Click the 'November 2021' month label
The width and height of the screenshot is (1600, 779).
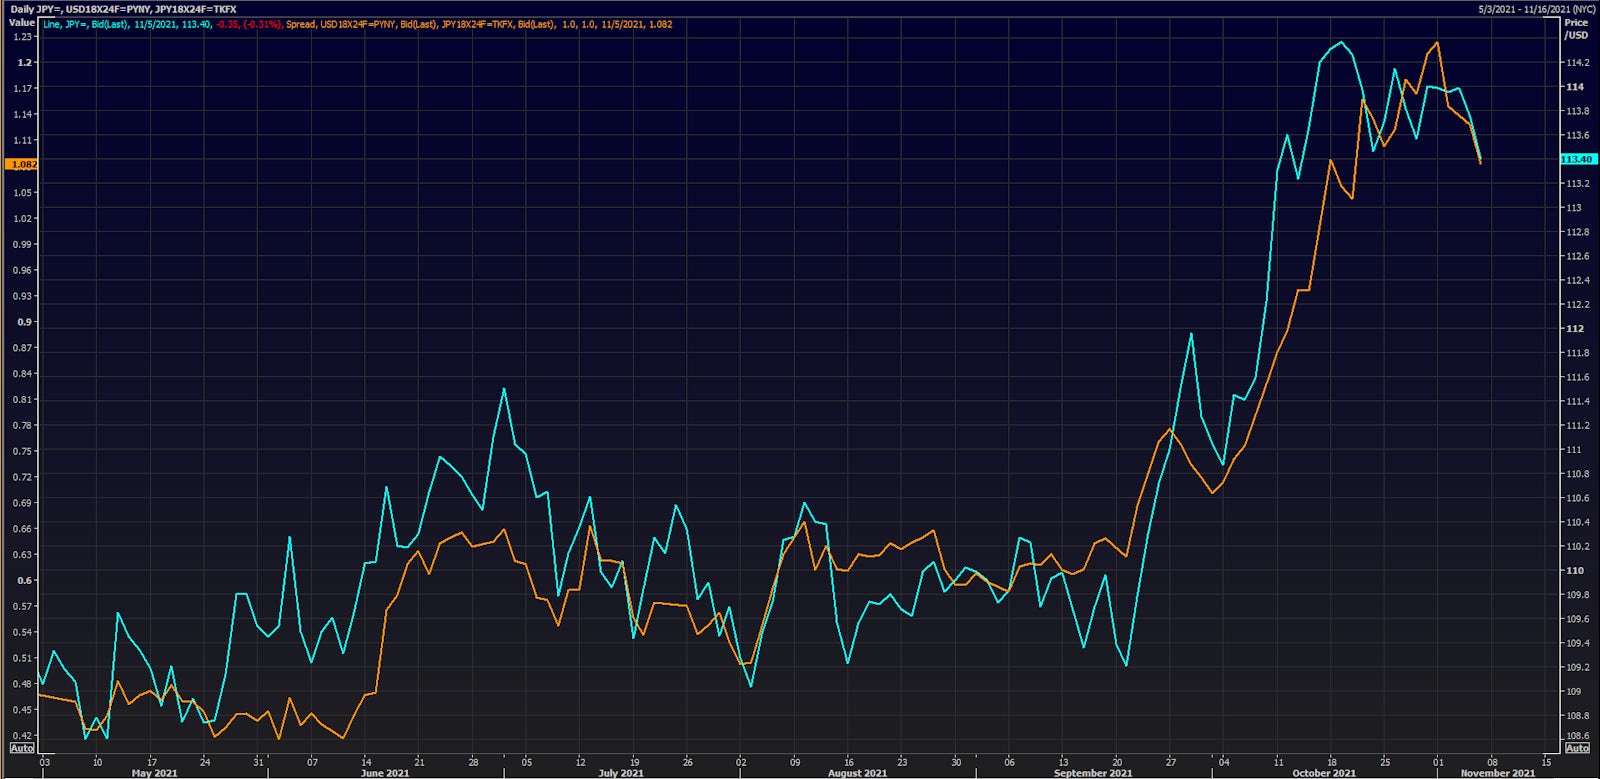pos(1498,773)
